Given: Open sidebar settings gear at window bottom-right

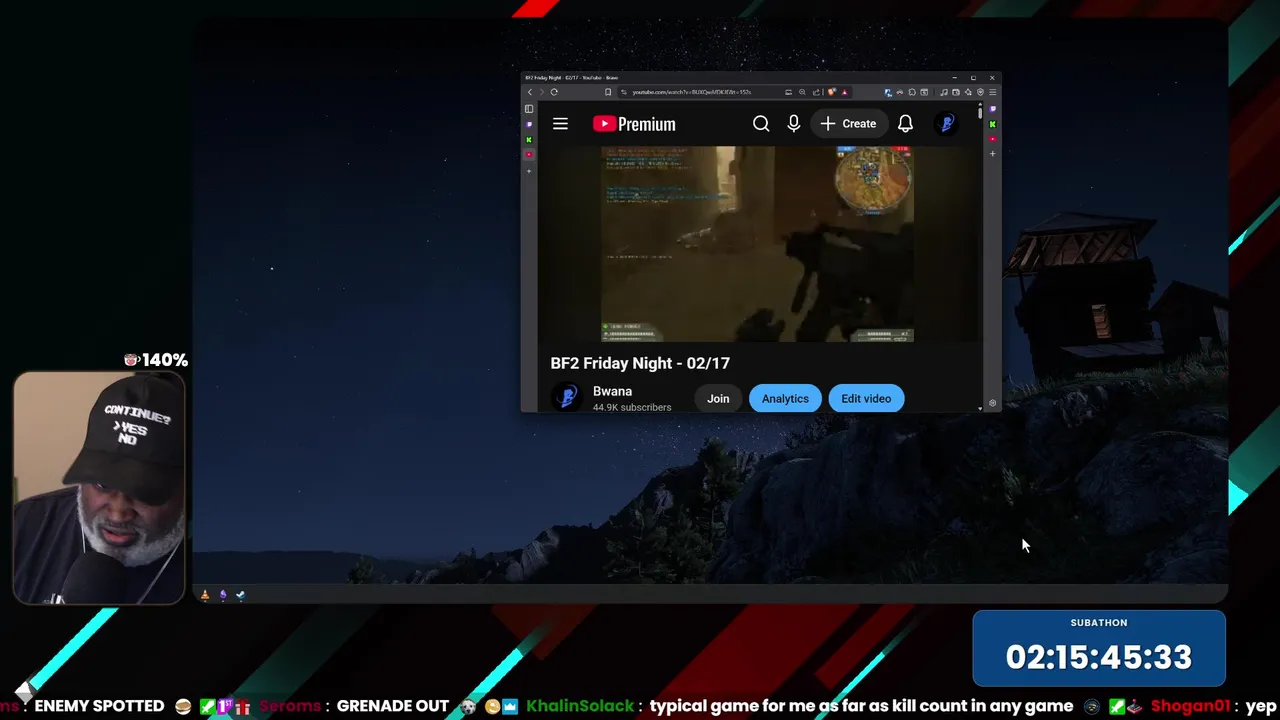Looking at the screenshot, I should [992, 403].
